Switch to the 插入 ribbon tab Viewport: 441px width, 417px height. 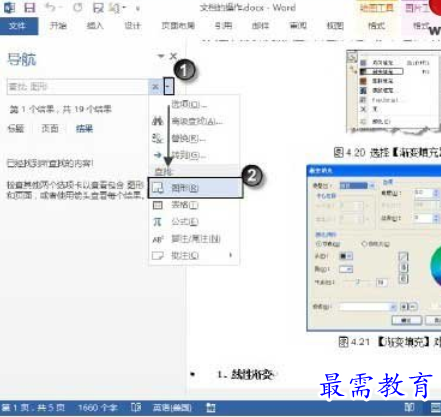95,26
